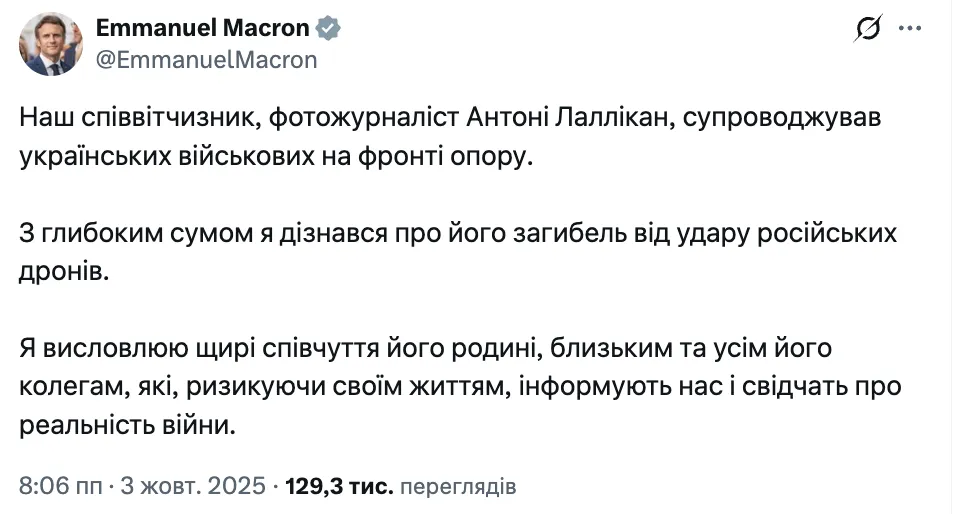
Task: Open the Grok slashed-circle icon
Action: (x=866, y=31)
